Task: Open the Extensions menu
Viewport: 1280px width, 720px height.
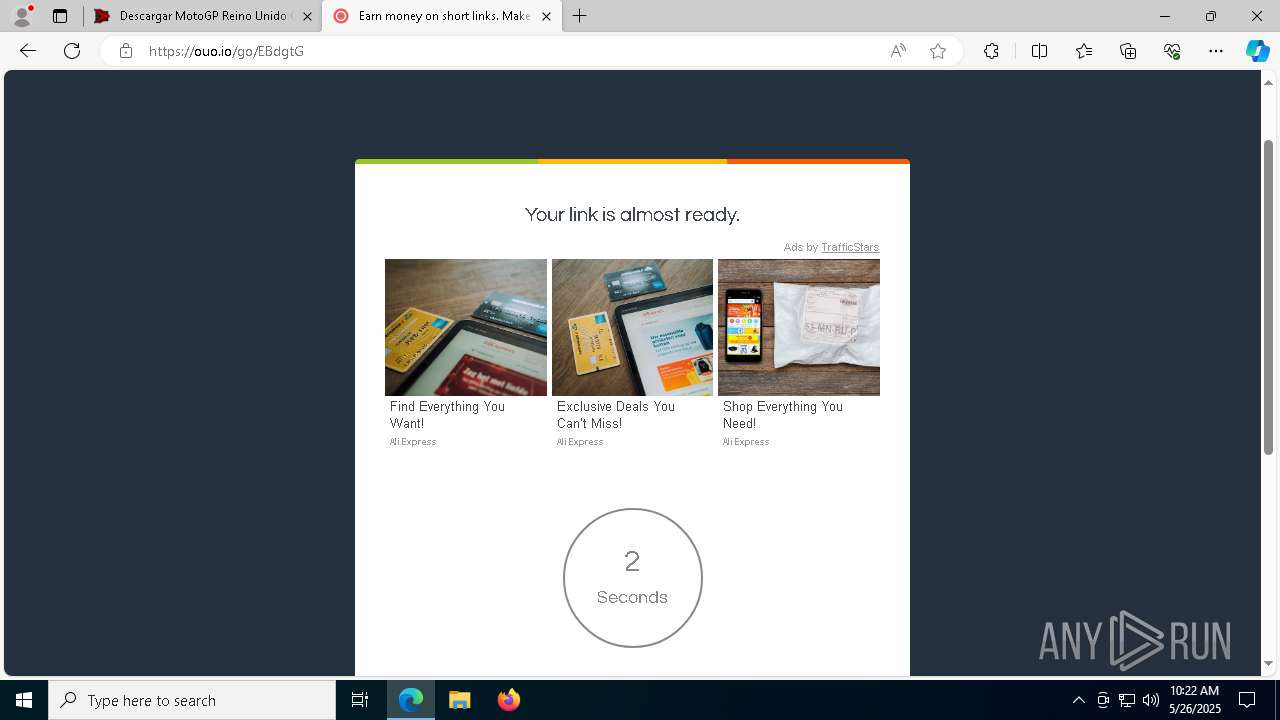Action: click(991, 51)
